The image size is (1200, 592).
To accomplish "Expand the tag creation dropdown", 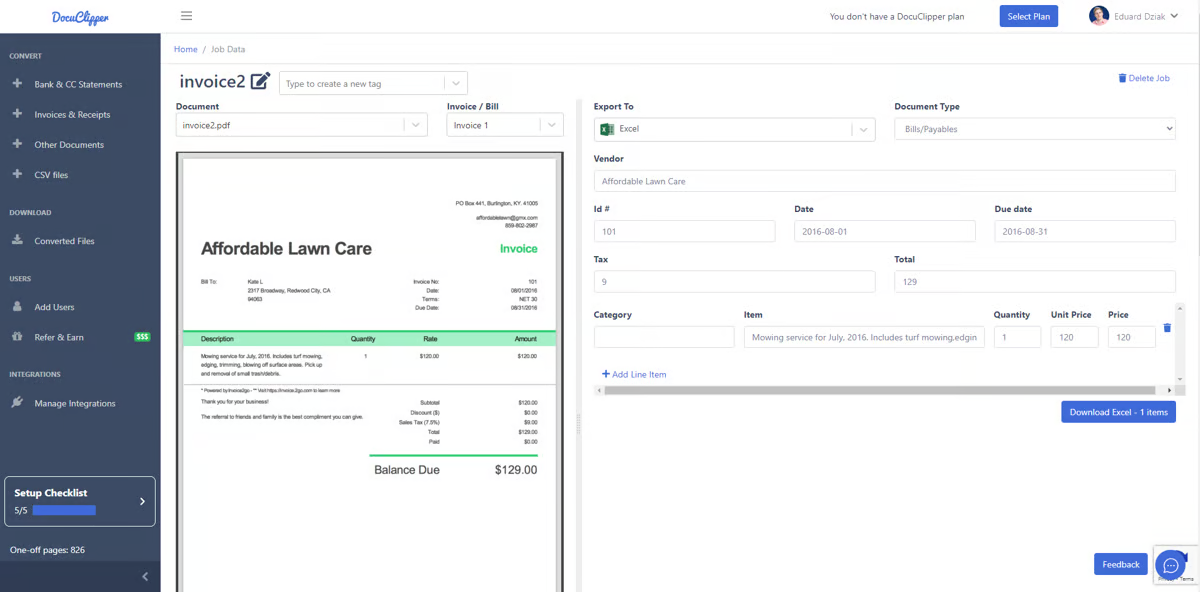I will pos(455,82).
